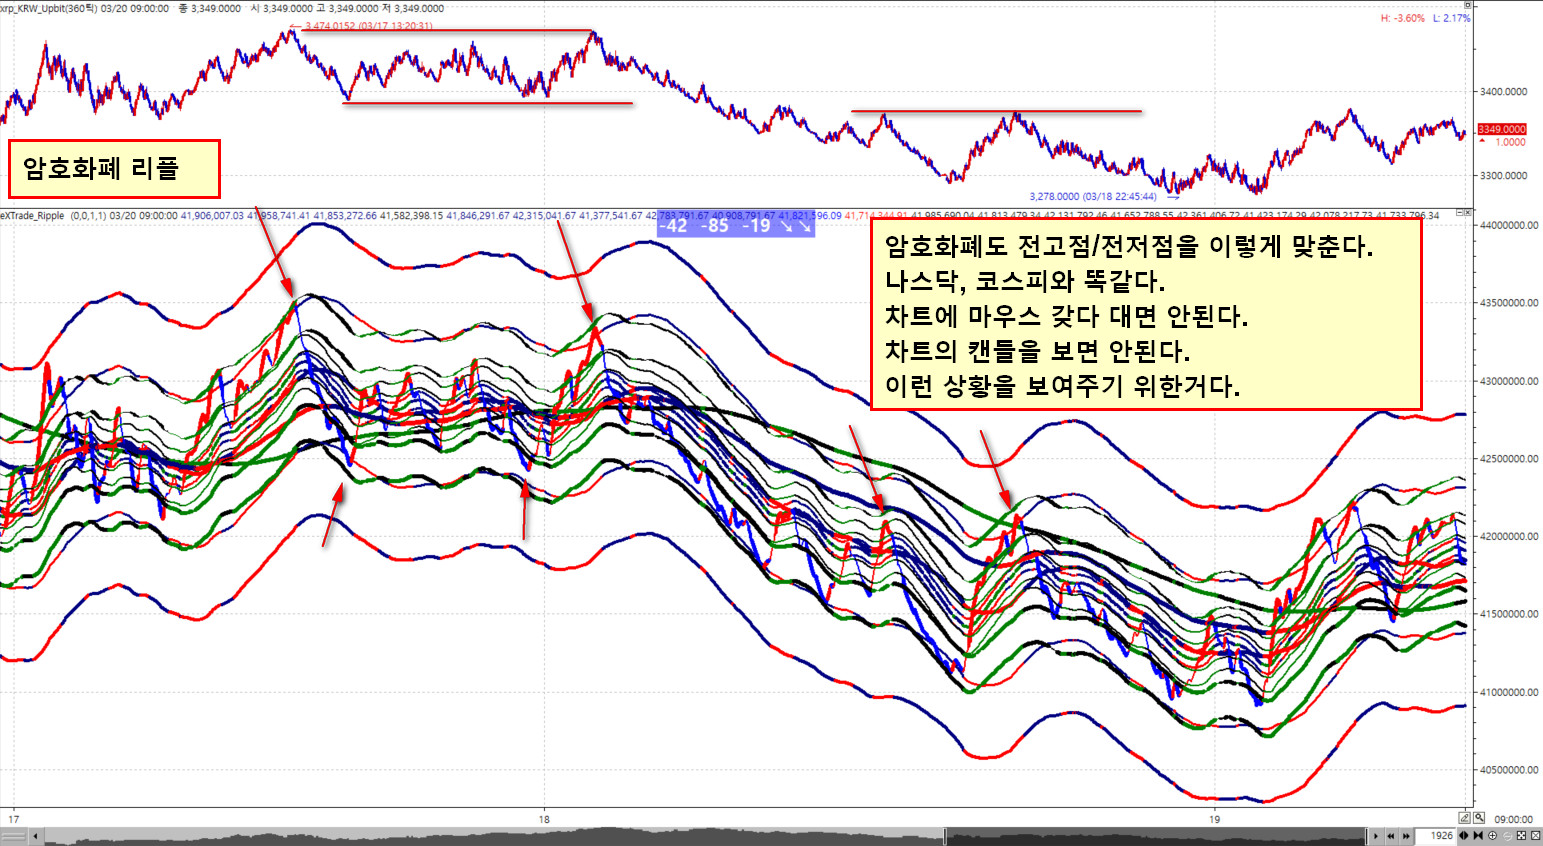Click the 44000000.00 axis label
The height and width of the screenshot is (846, 1543).
1508,225
